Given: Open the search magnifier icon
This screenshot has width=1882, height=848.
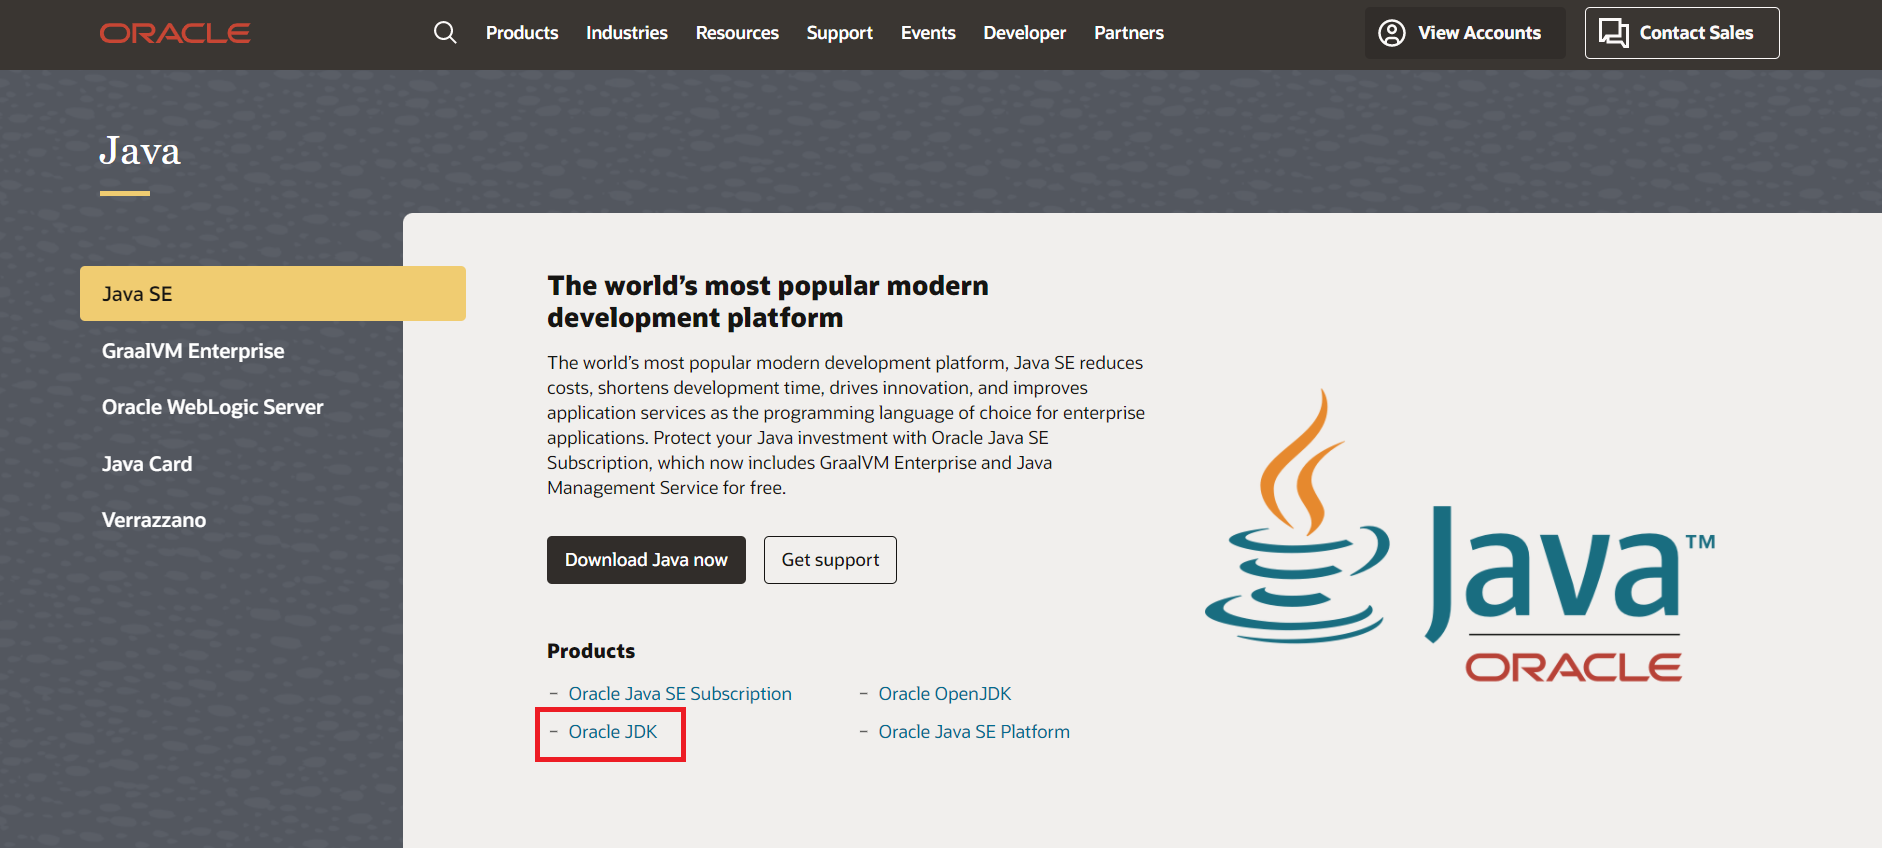Looking at the screenshot, I should pos(445,33).
